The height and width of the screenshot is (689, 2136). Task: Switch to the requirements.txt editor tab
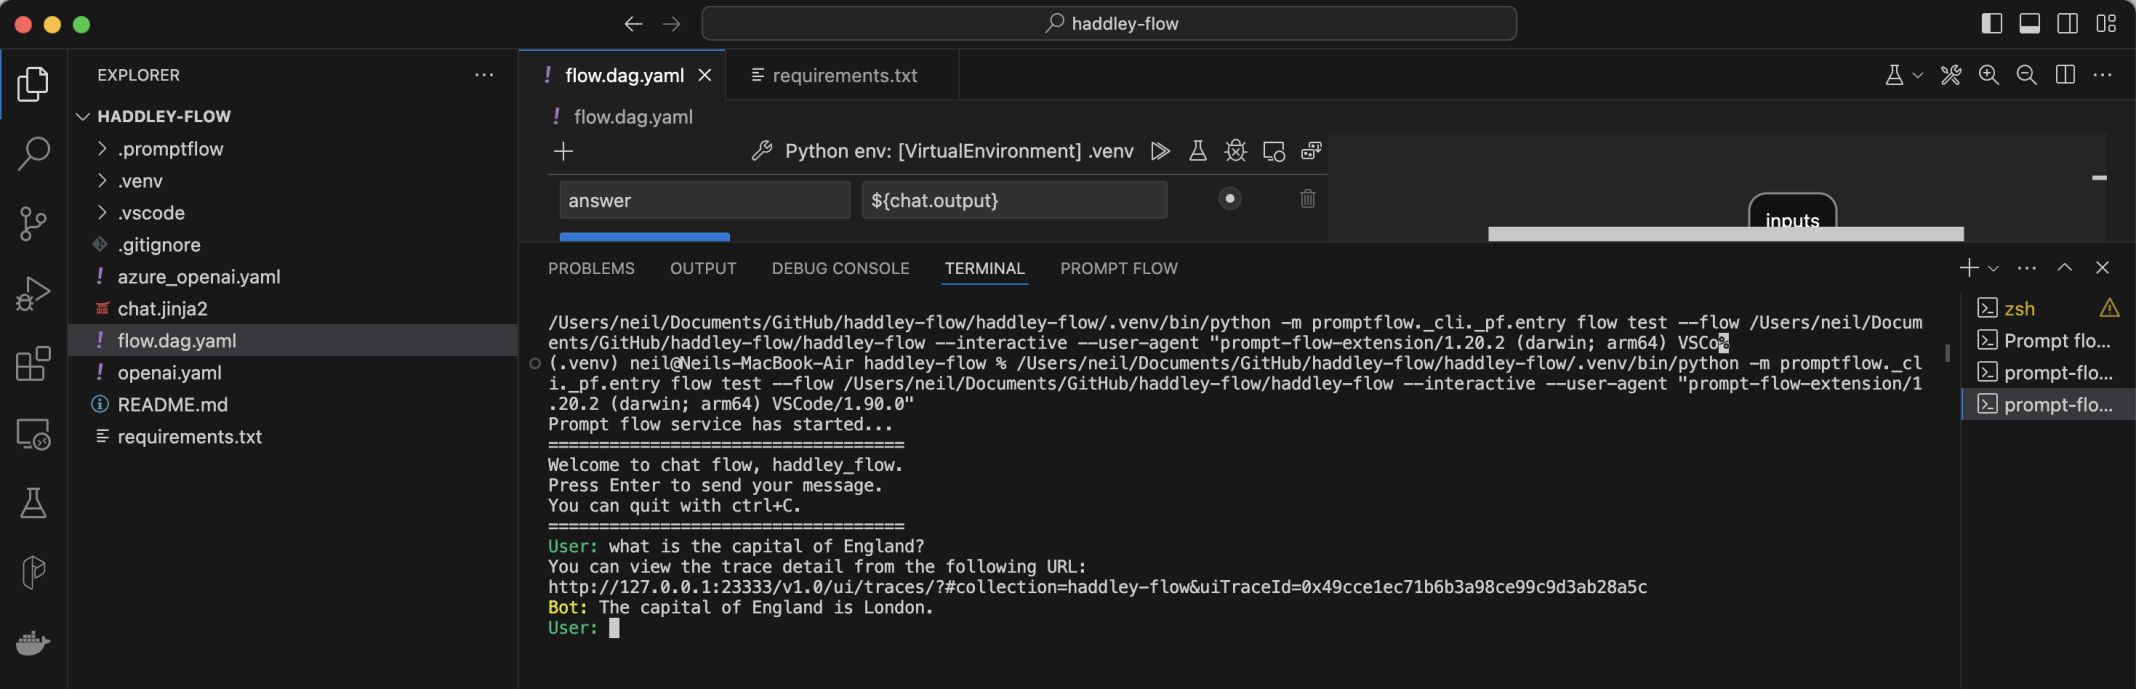coord(843,75)
